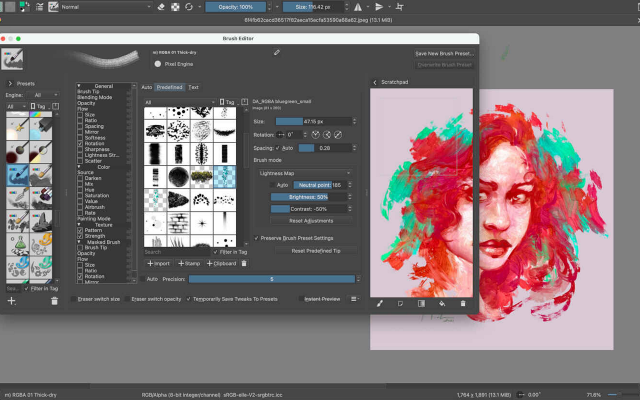This screenshot has width=640, height=400.
Task: Click the wrap-around crop icon in toolbar
Action: pos(400,7)
